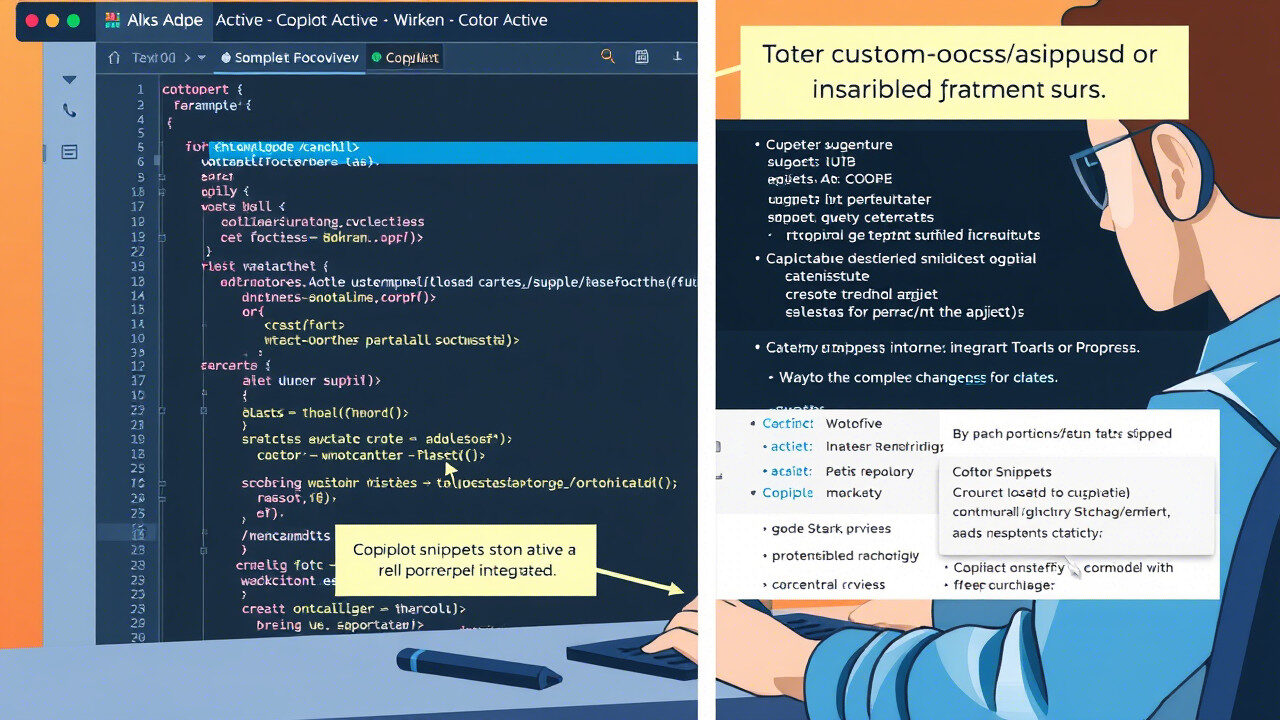Open the document list icon in sidebar
The image size is (1280, 720).
pyautogui.click(x=69, y=152)
